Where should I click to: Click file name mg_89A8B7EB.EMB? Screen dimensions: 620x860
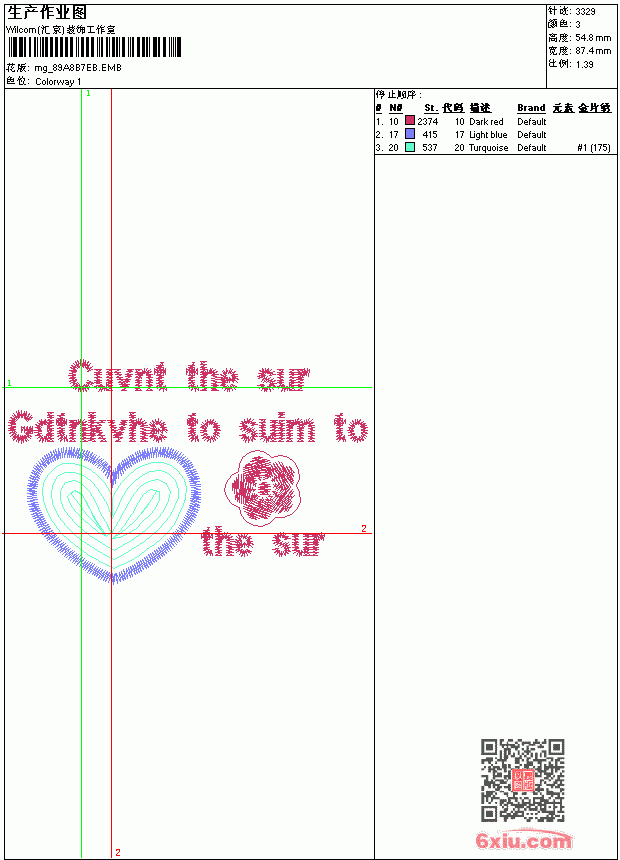78,67
